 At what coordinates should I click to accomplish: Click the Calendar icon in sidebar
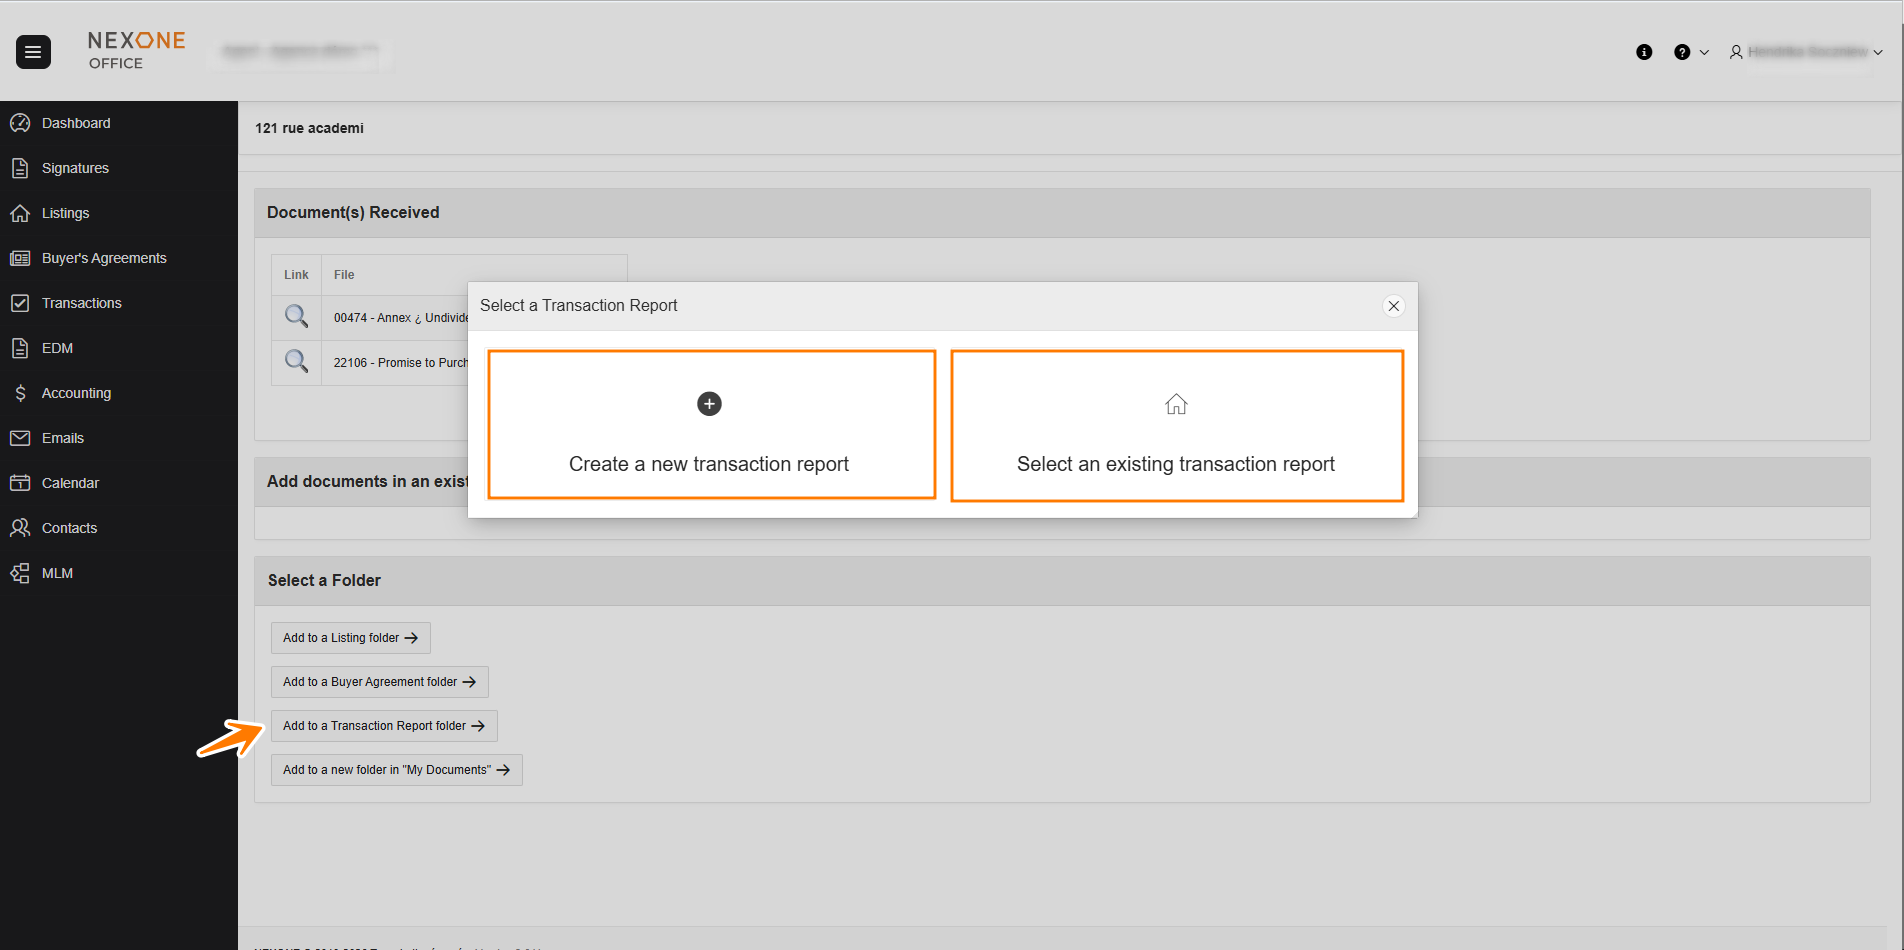point(20,483)
